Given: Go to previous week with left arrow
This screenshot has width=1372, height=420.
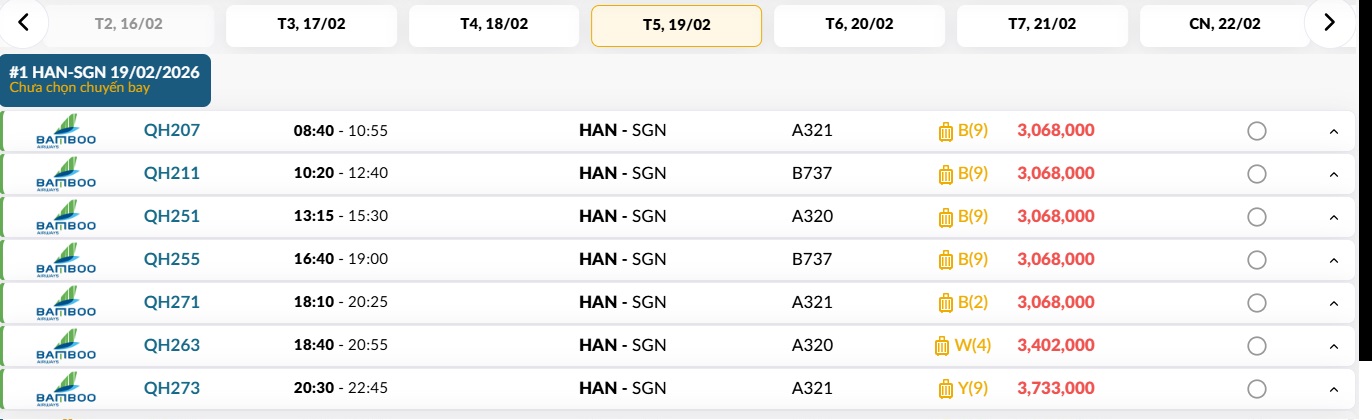Looking at the screenshot, I should 23,23.
